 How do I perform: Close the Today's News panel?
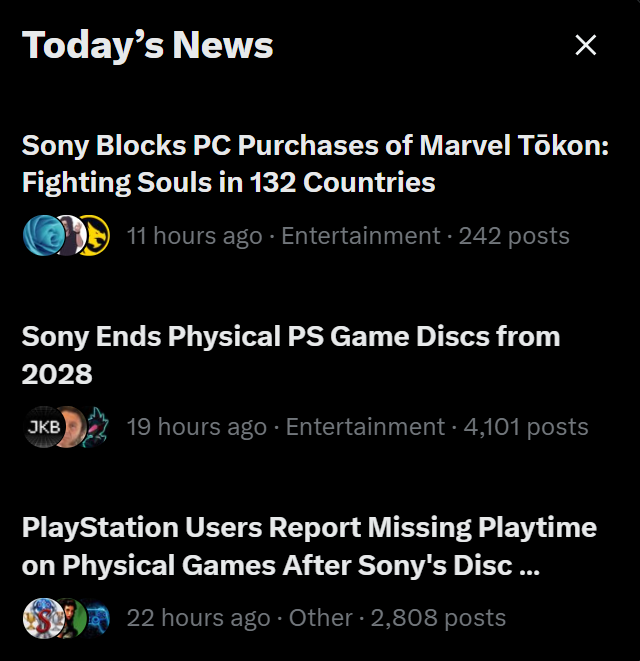click(586, 45)
